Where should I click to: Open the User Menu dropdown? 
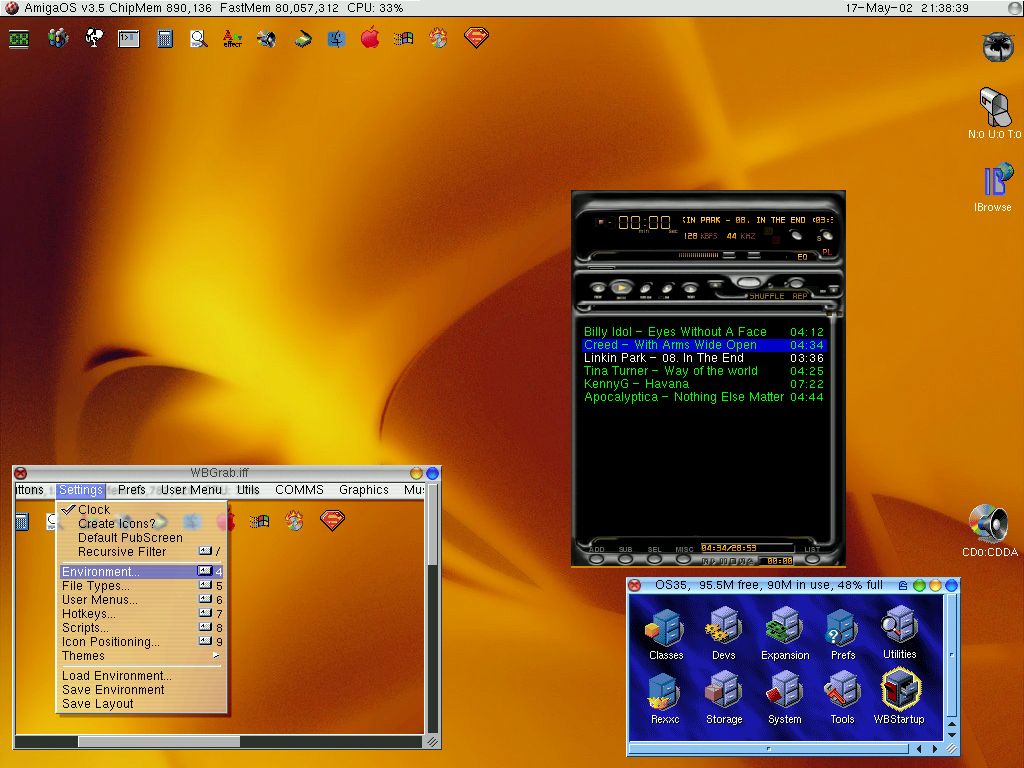(x=191, y=490)
